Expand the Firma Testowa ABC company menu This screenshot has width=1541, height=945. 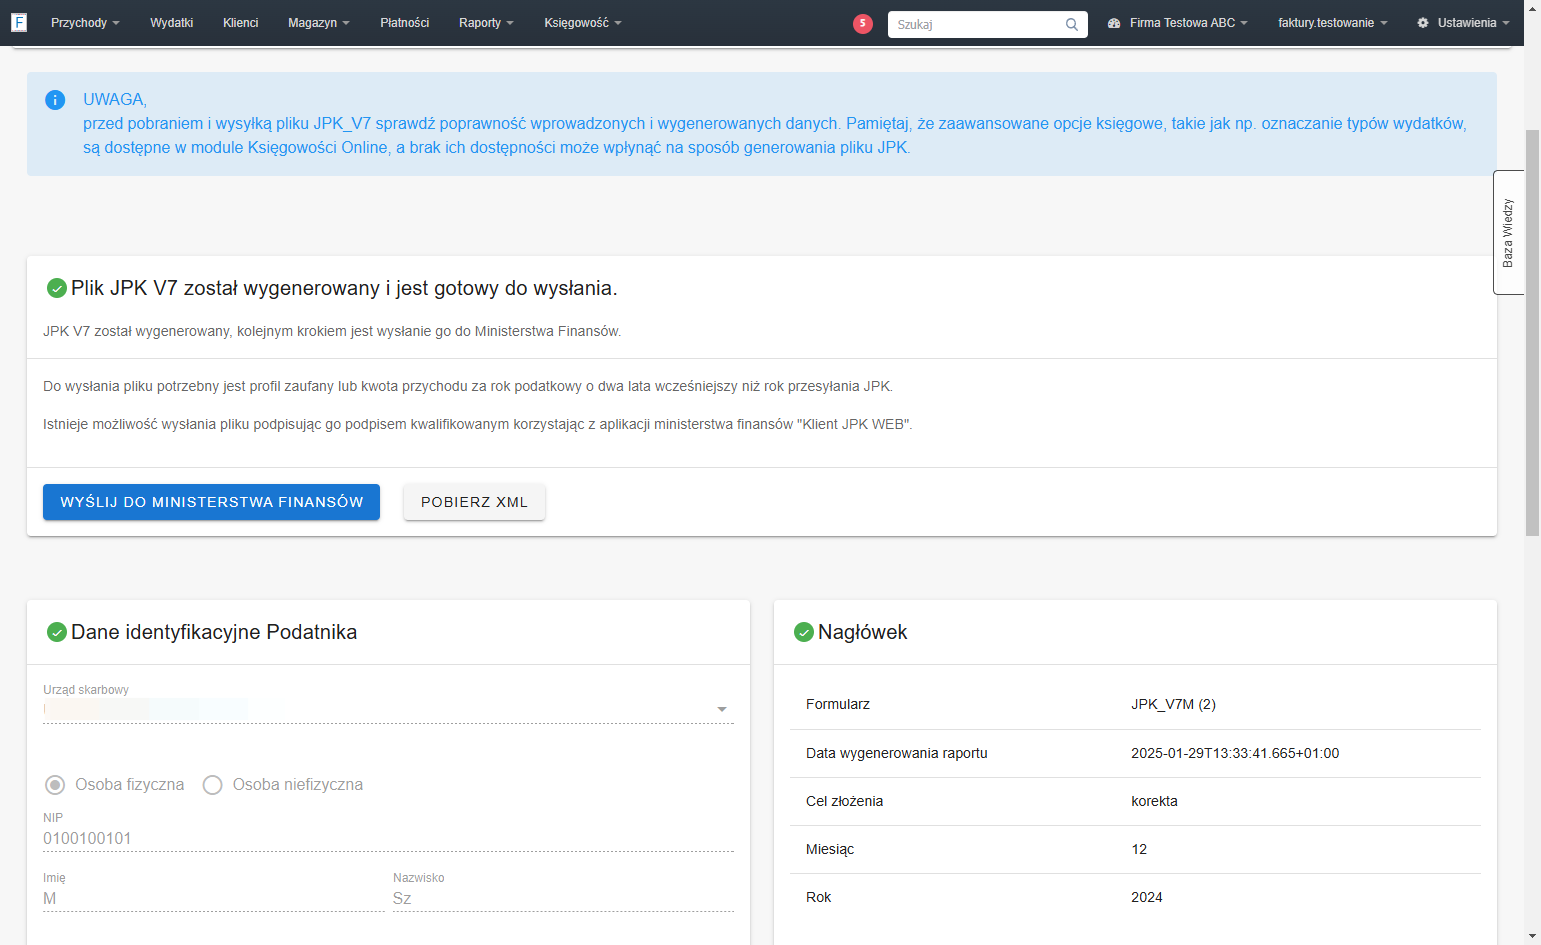pyautogui.click(x=1178, y=23)
